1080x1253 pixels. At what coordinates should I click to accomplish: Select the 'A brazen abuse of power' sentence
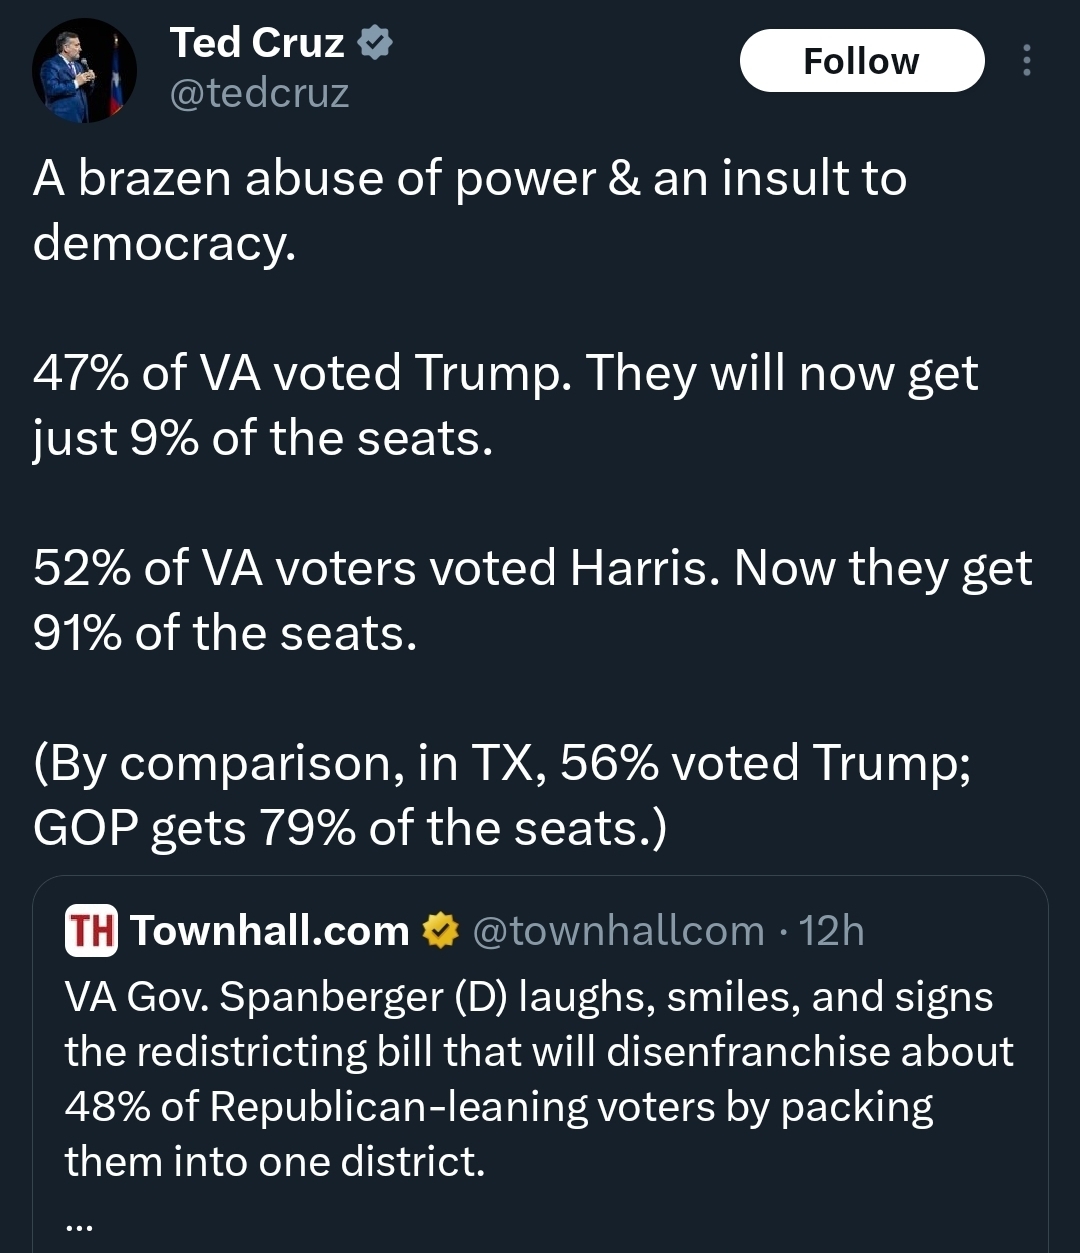pyautogui.click(x=469, y=180)
